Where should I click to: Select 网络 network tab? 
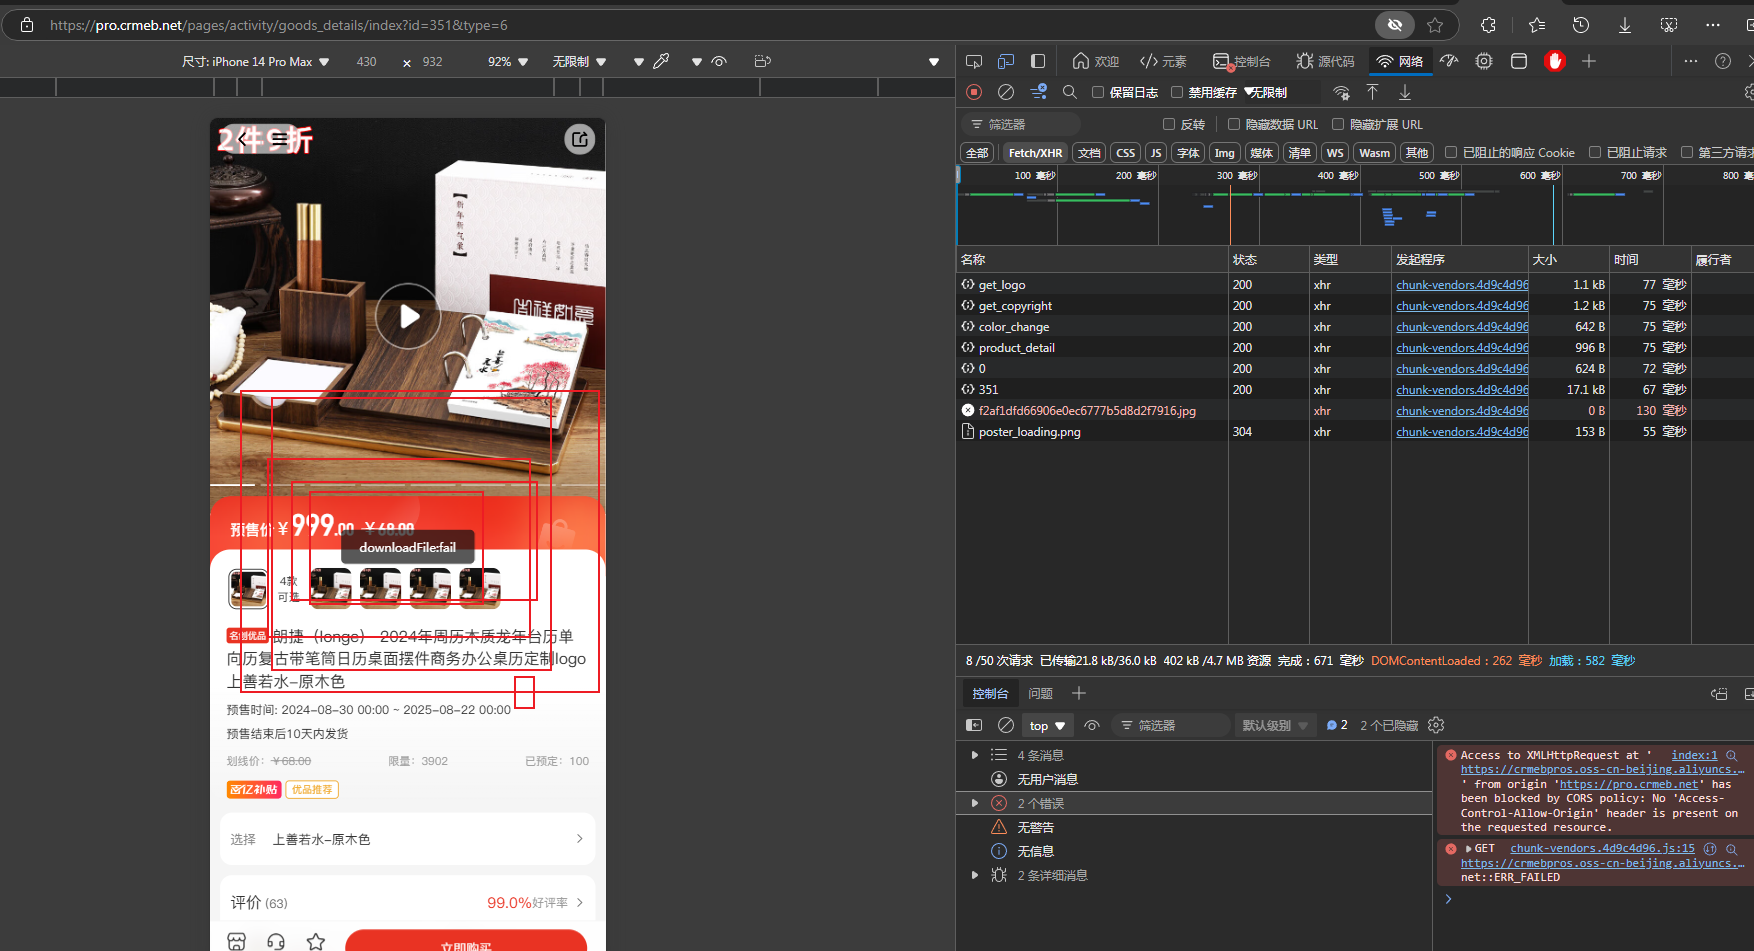pos(1400,61)
